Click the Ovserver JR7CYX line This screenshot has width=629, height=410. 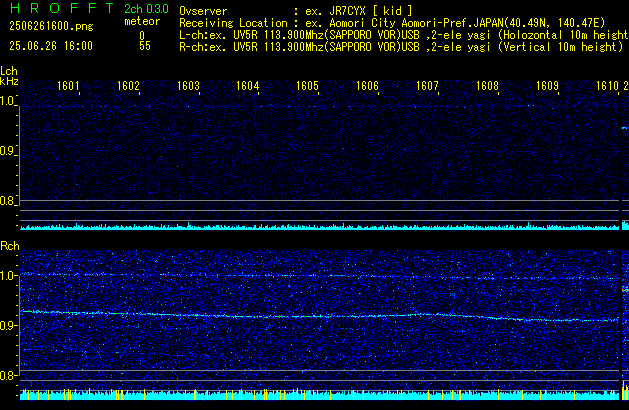296,11
